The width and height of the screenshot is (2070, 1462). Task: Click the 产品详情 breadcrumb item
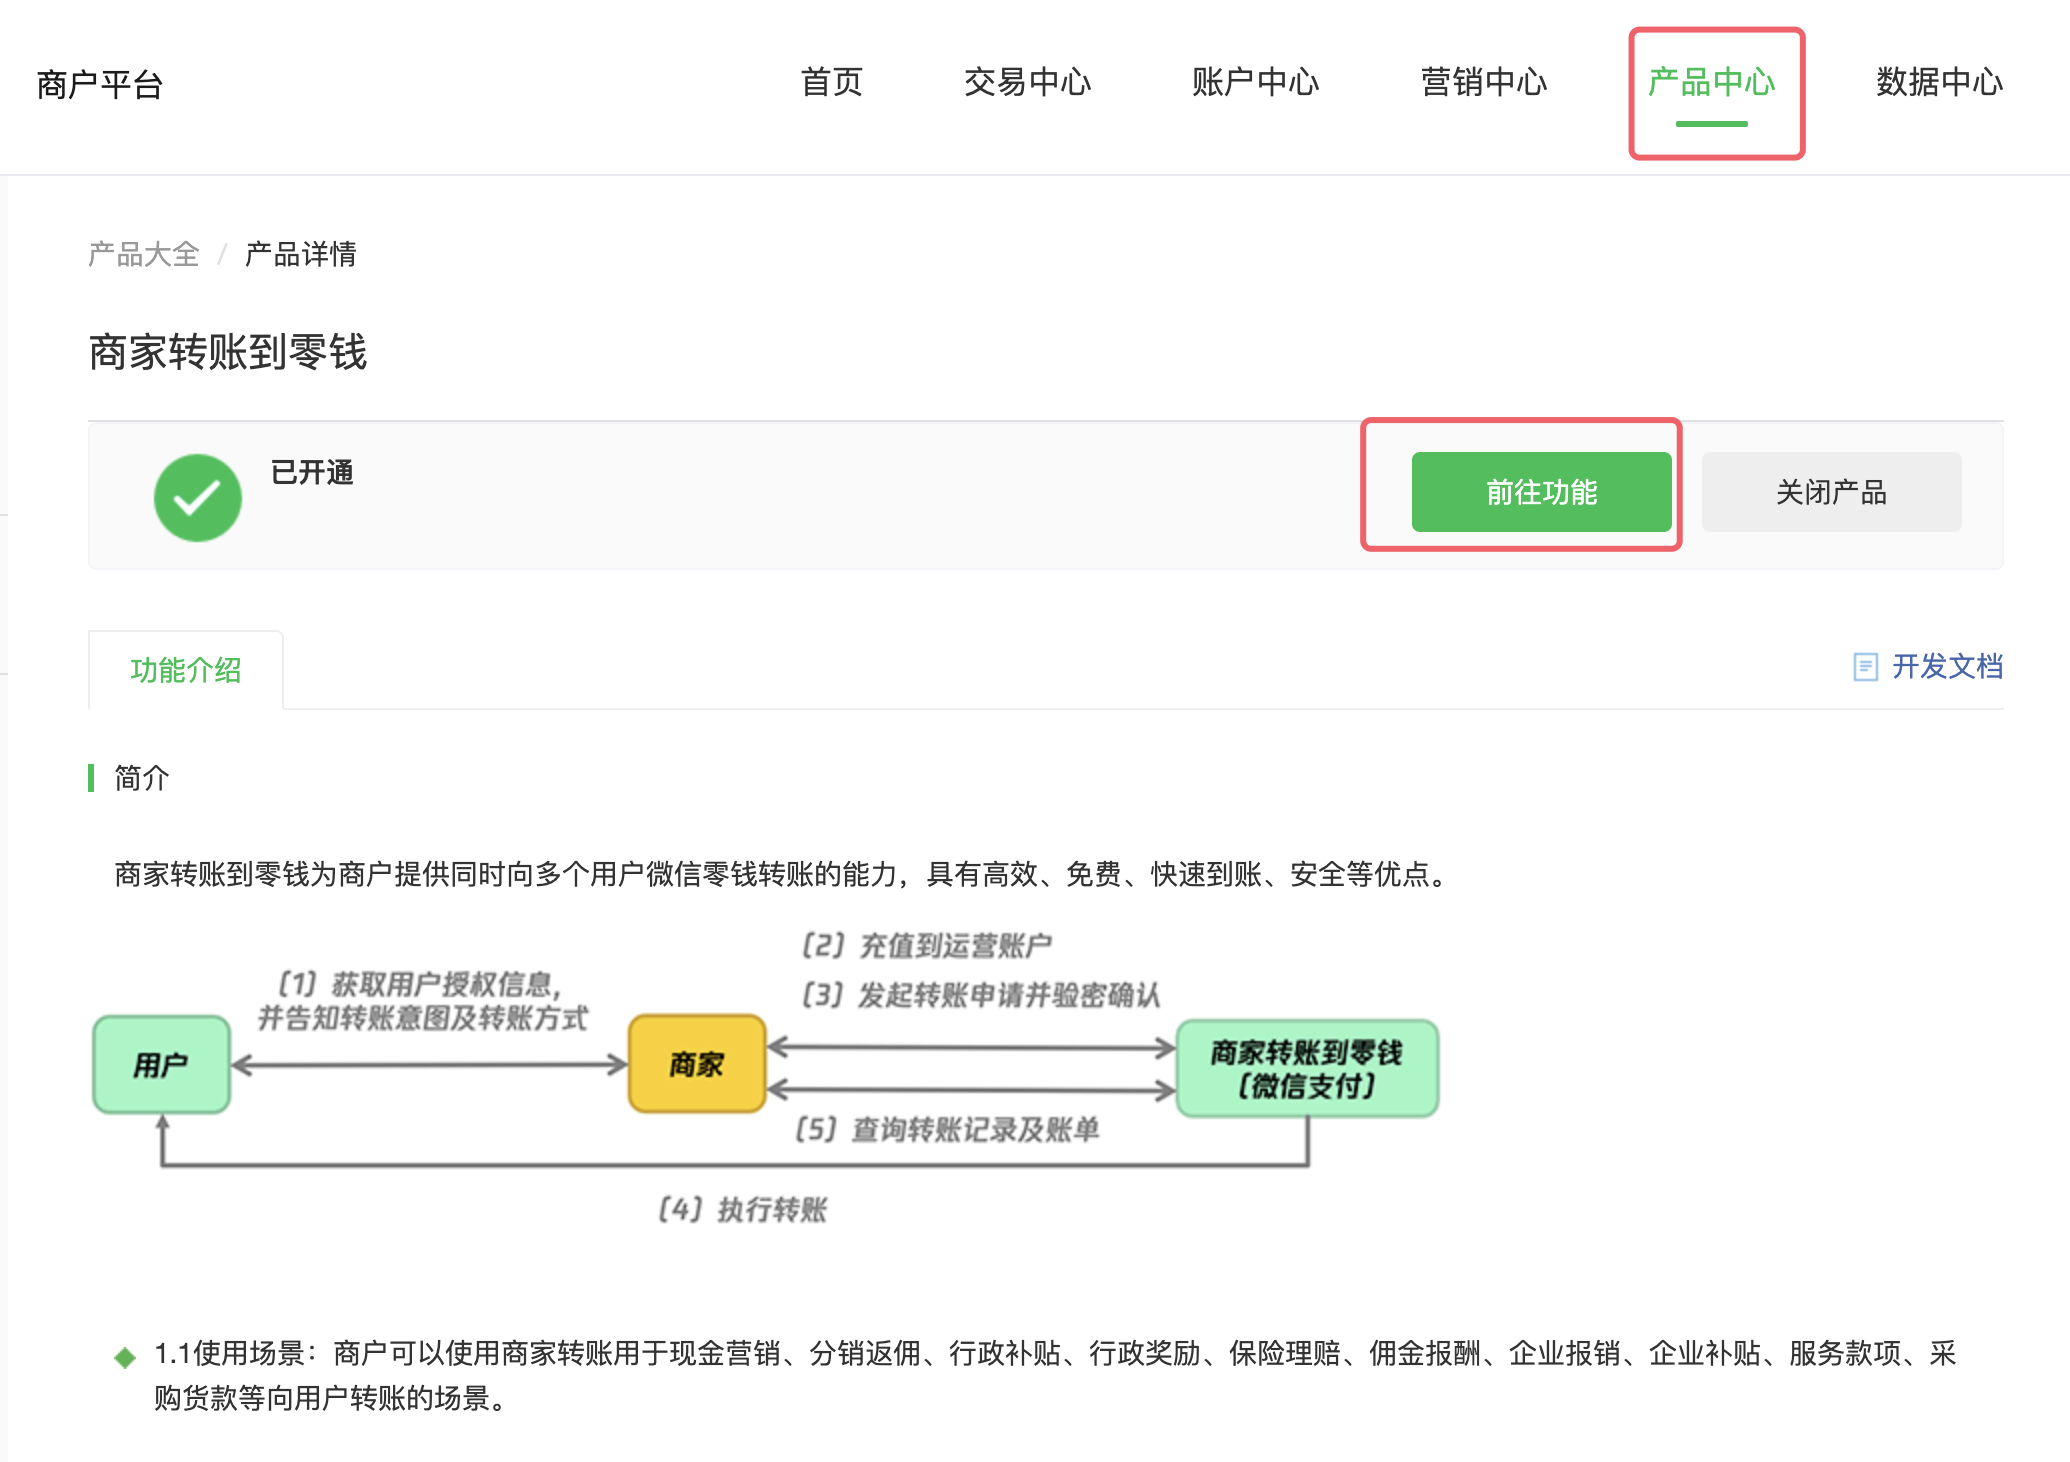tap(300, 254)
